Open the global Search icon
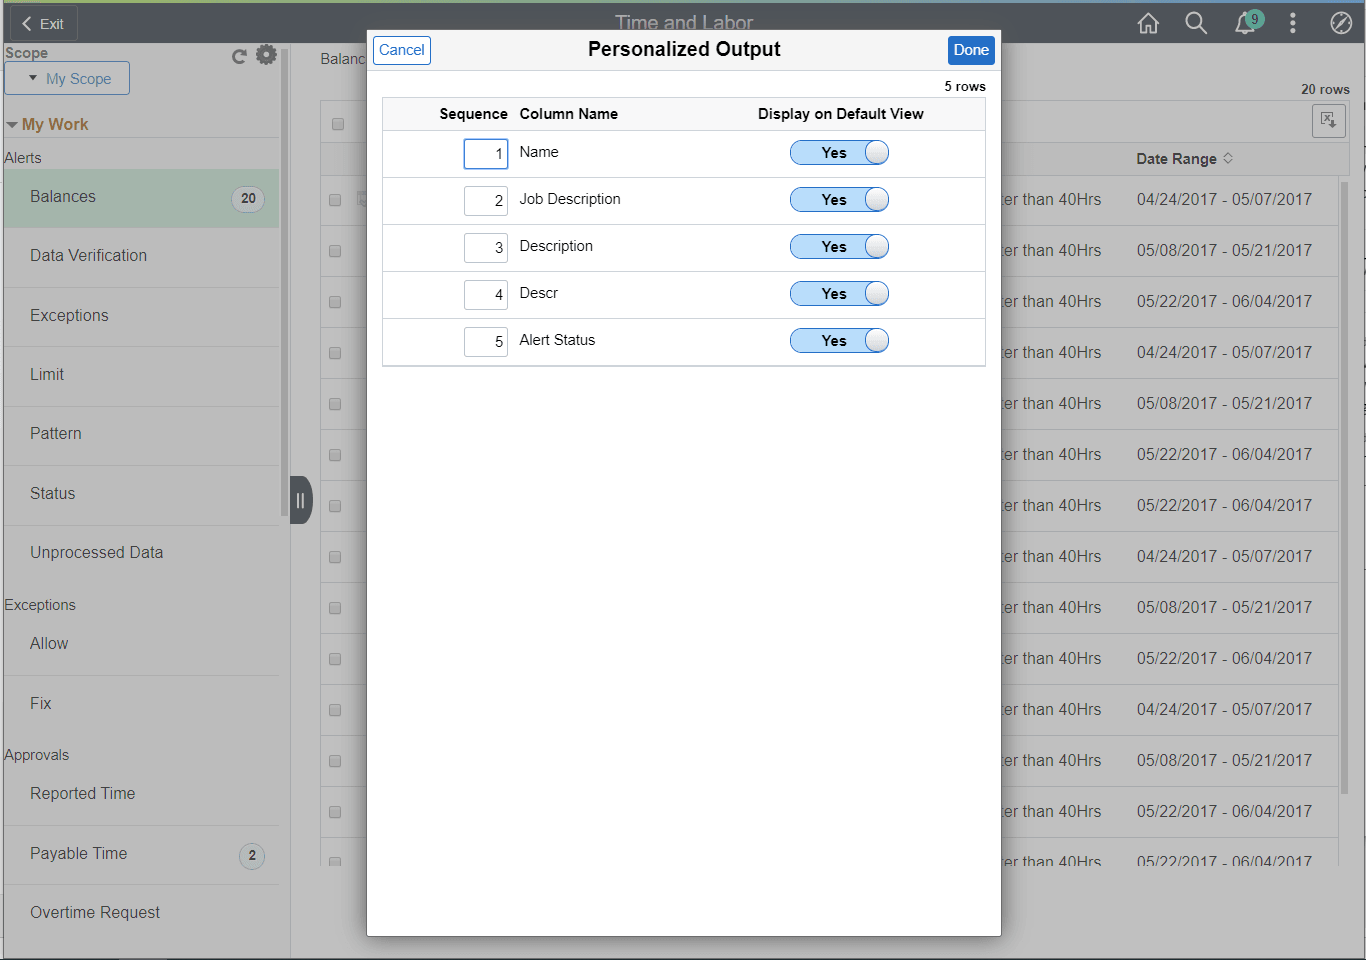Screen dimensions: 1366x960 pyautogui.click(x=1196, y=22)
